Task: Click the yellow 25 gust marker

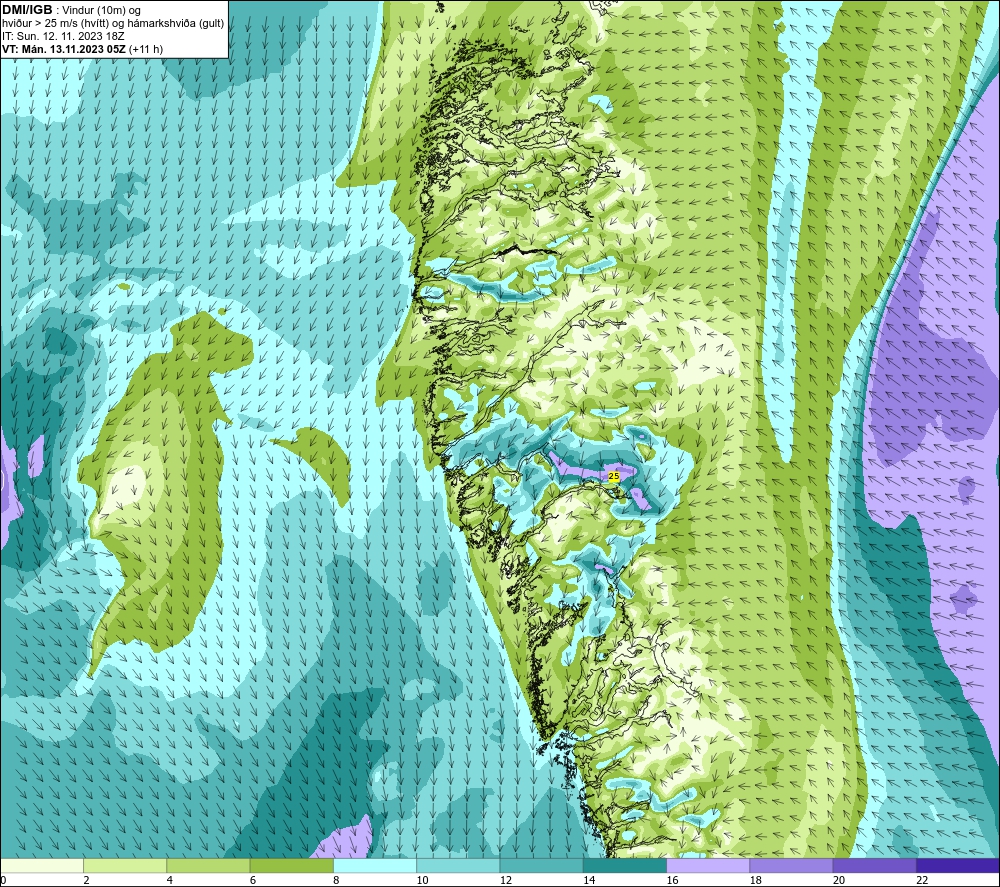Action: point(614,476)
